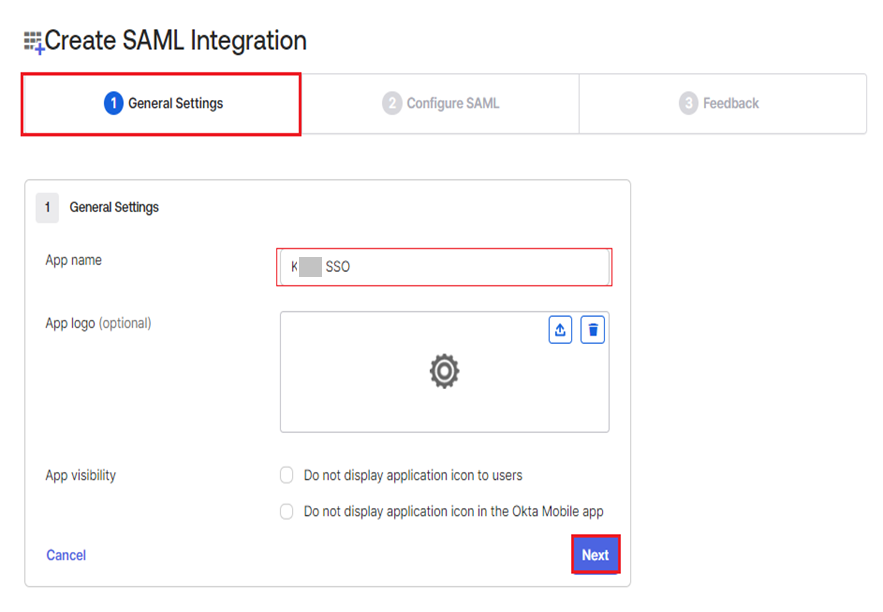
Task: Click the blue grid icon beside the page title
Action: point(33,40)
